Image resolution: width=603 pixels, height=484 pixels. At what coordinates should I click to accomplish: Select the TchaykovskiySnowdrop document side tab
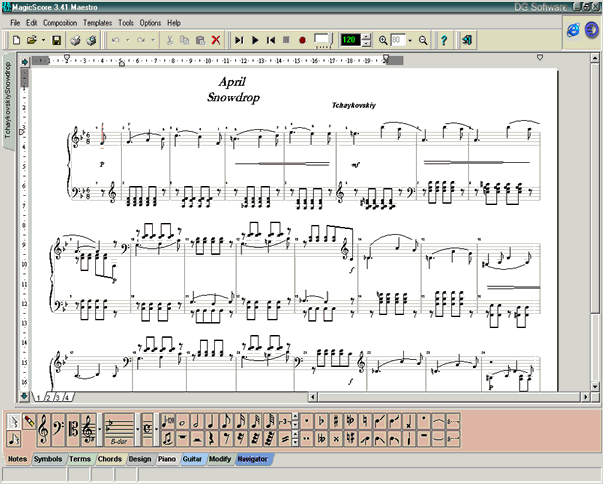click(8, 101)
